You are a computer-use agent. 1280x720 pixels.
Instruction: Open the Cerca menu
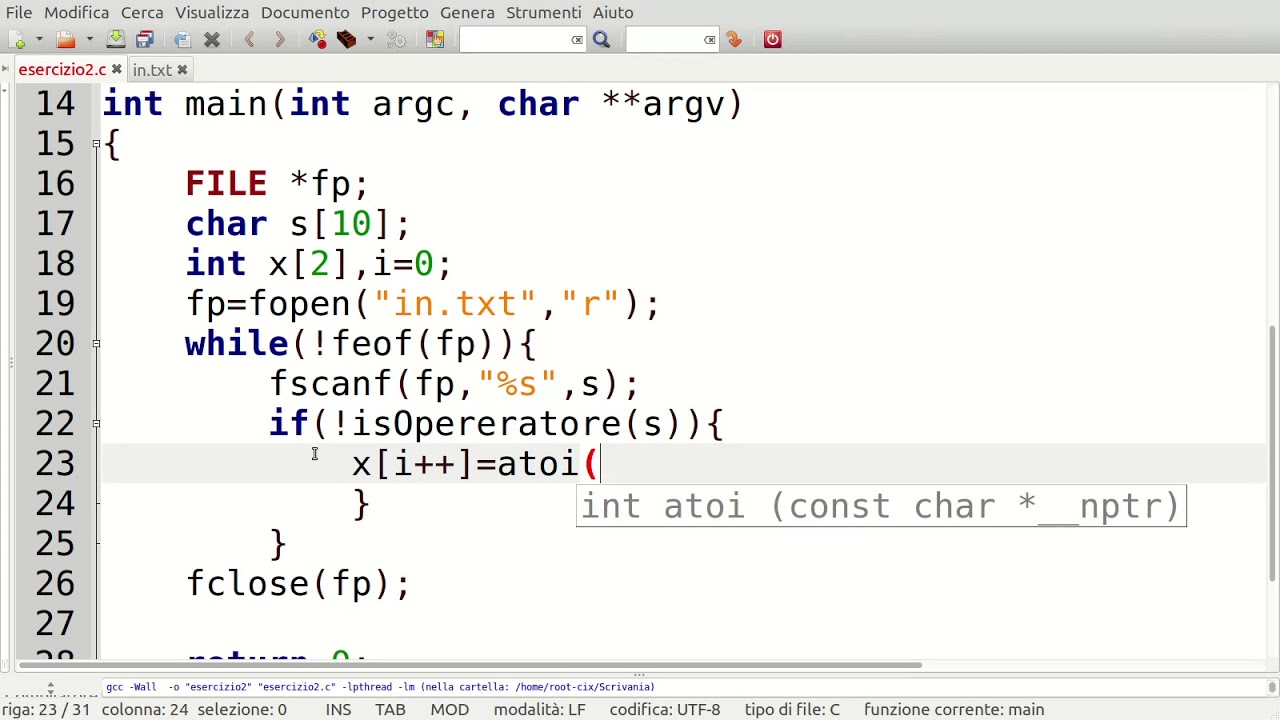point(142,12)
